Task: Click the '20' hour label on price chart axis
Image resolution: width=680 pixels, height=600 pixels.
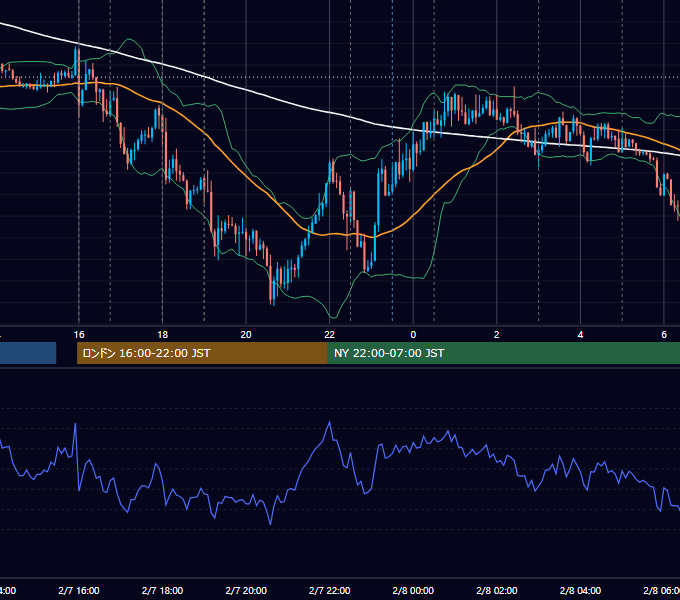Action: [x=246, y=335]
